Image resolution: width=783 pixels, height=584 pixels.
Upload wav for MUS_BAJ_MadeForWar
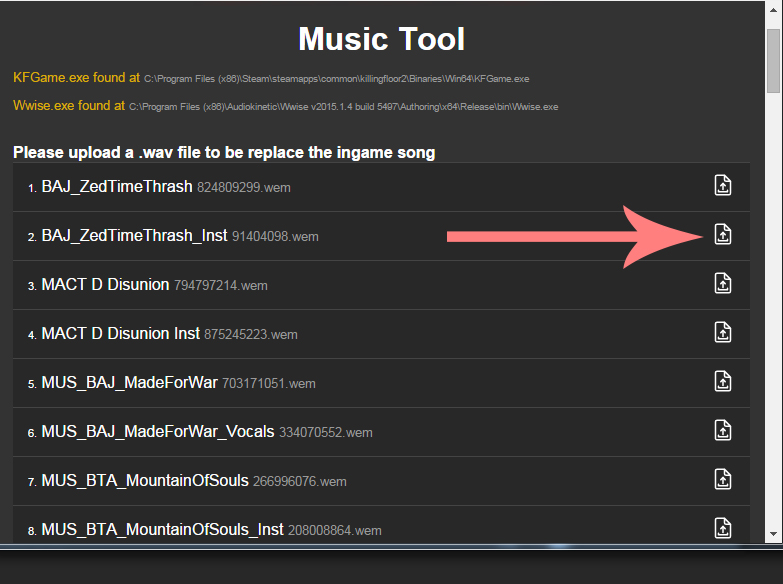point(723,382)
